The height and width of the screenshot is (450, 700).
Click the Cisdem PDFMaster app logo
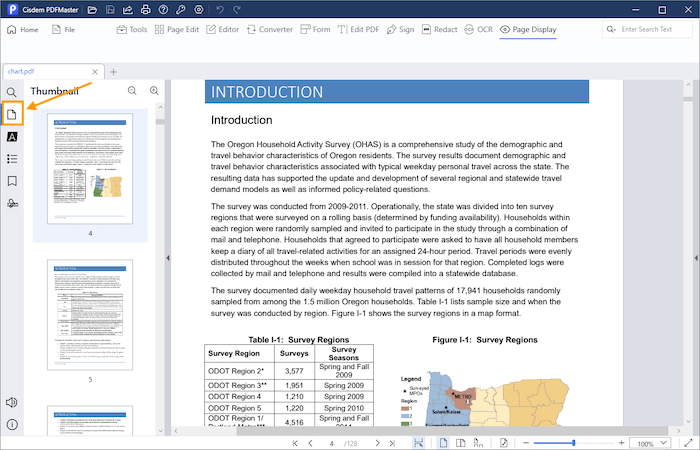(x=12, y=9)
